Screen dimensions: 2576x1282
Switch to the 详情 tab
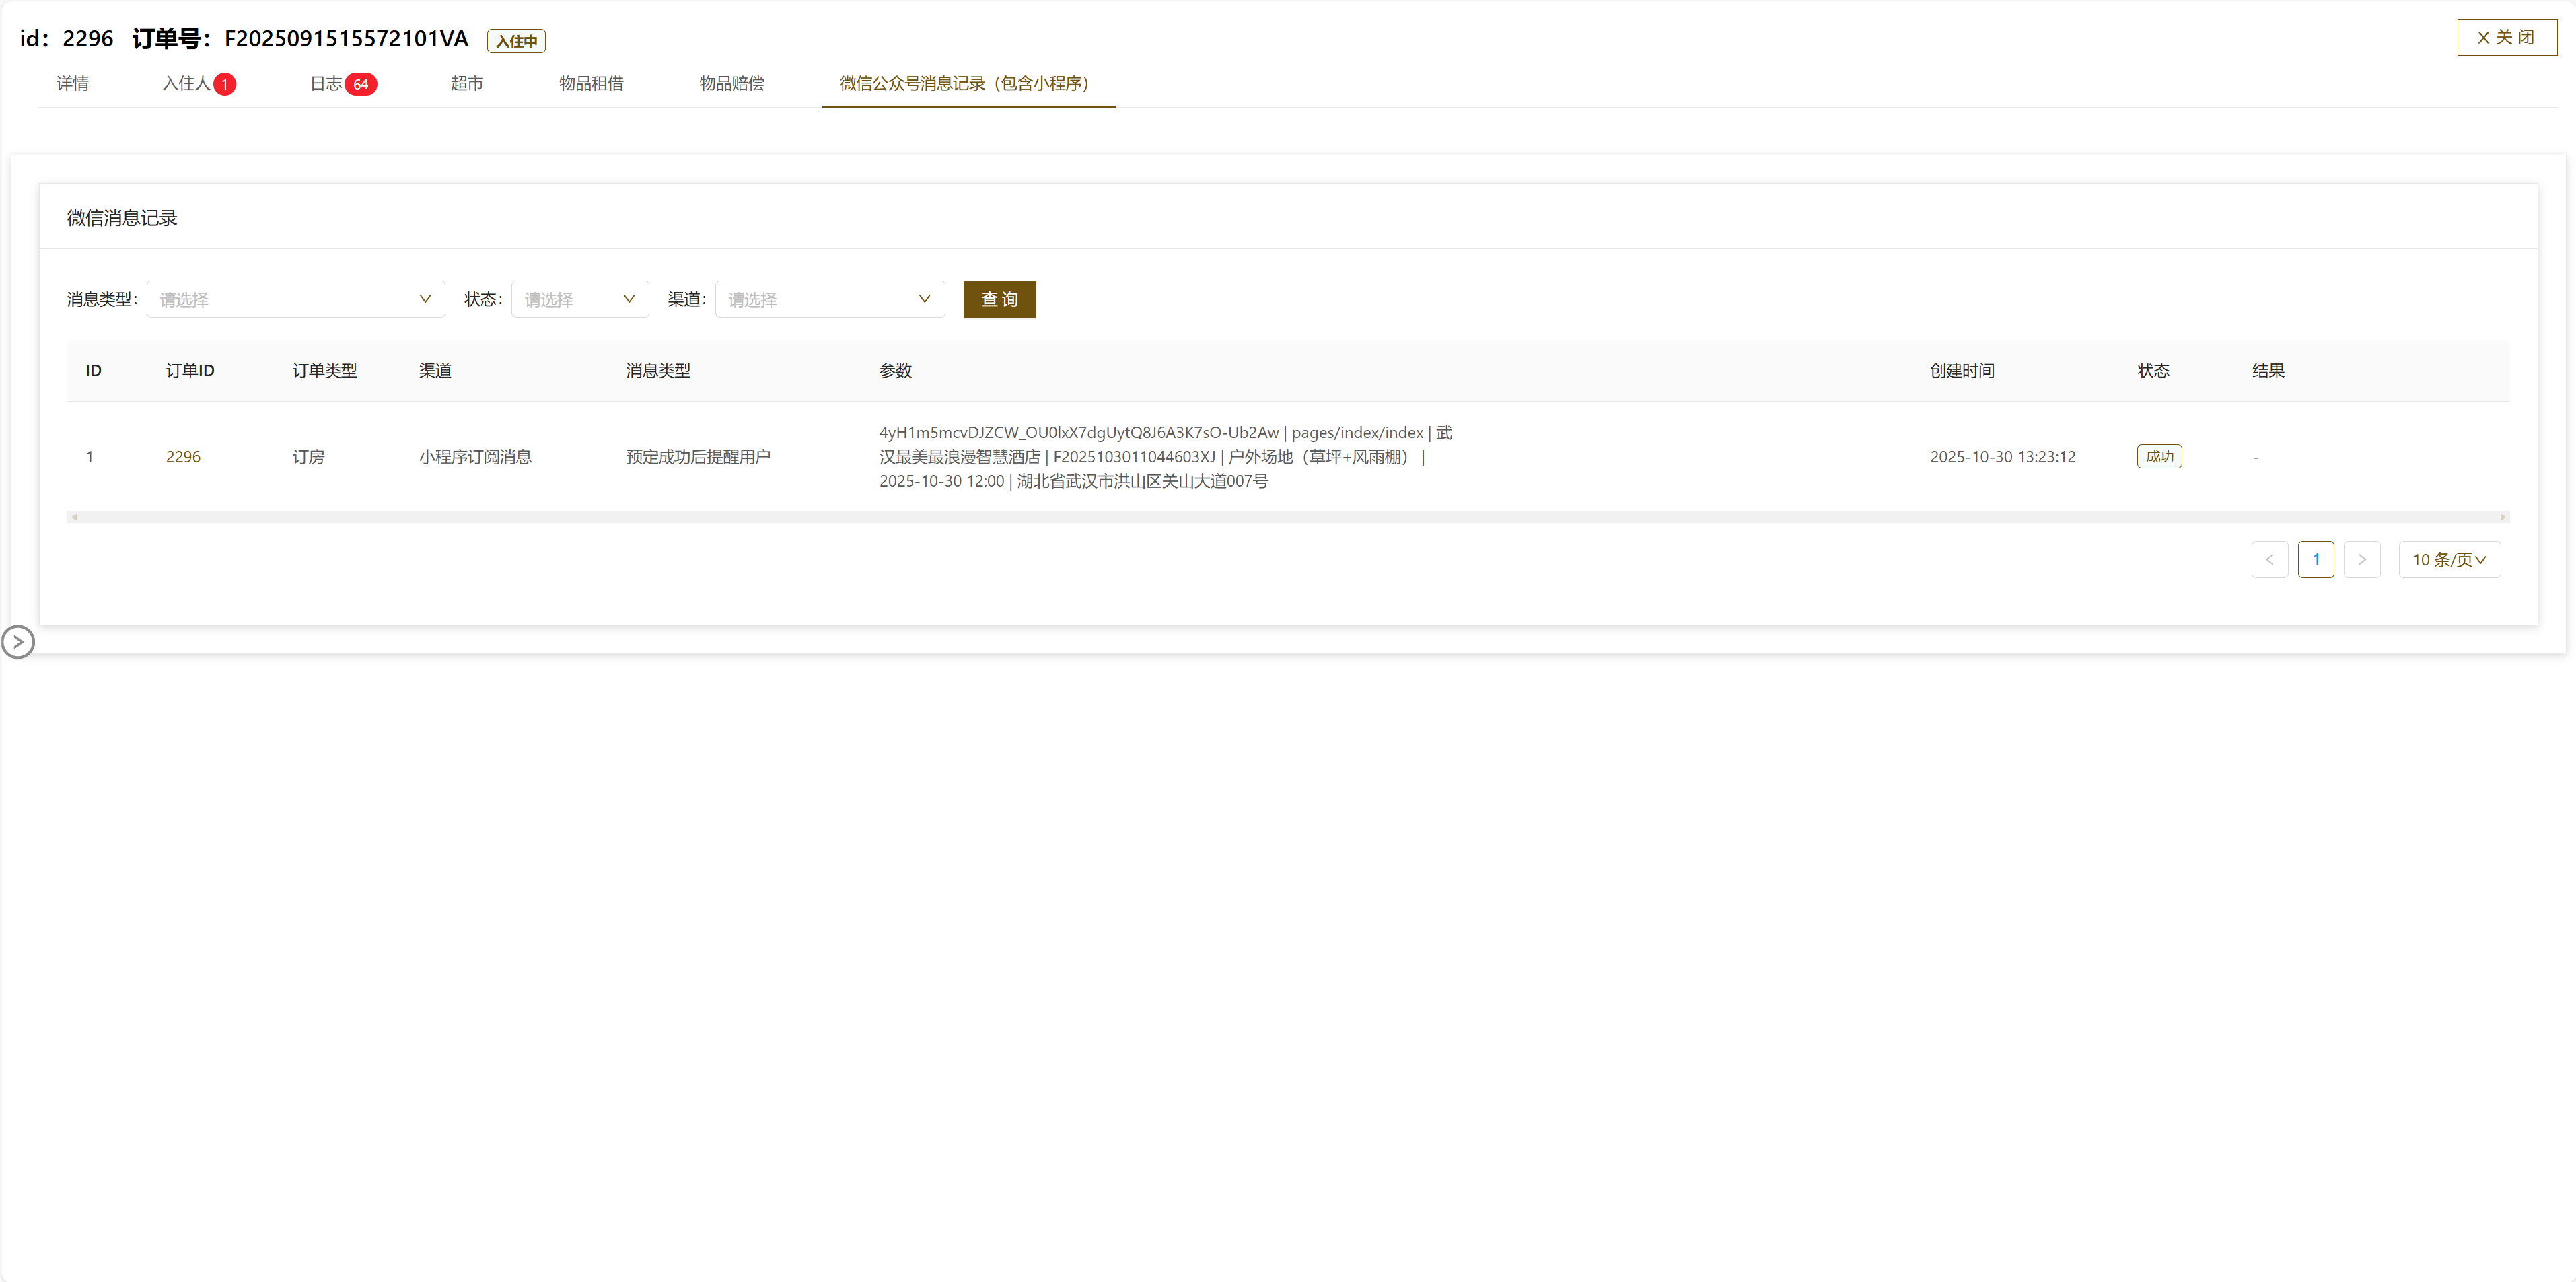click(x=72, y=83)
